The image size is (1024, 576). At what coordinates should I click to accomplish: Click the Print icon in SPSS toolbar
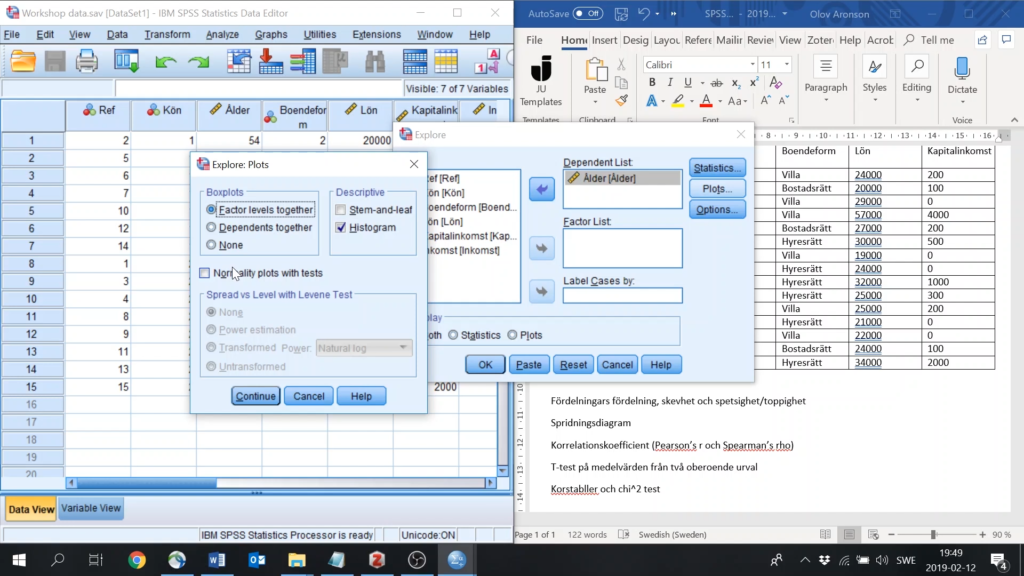click(86, 61)
